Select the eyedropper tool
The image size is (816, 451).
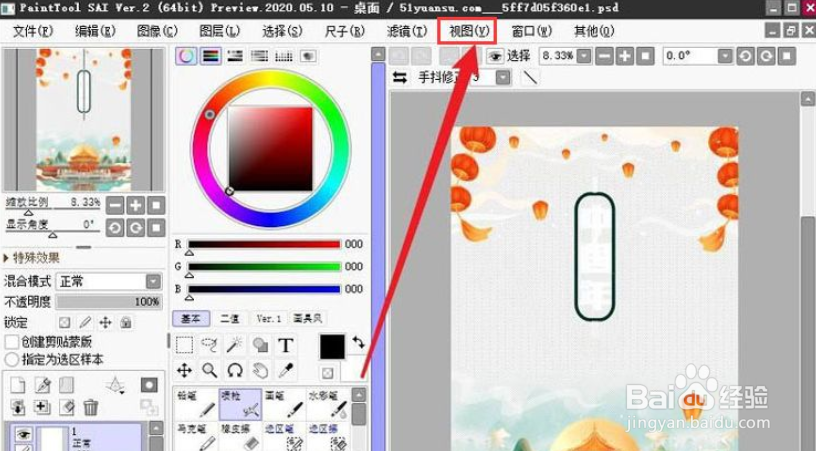[285, 370]
